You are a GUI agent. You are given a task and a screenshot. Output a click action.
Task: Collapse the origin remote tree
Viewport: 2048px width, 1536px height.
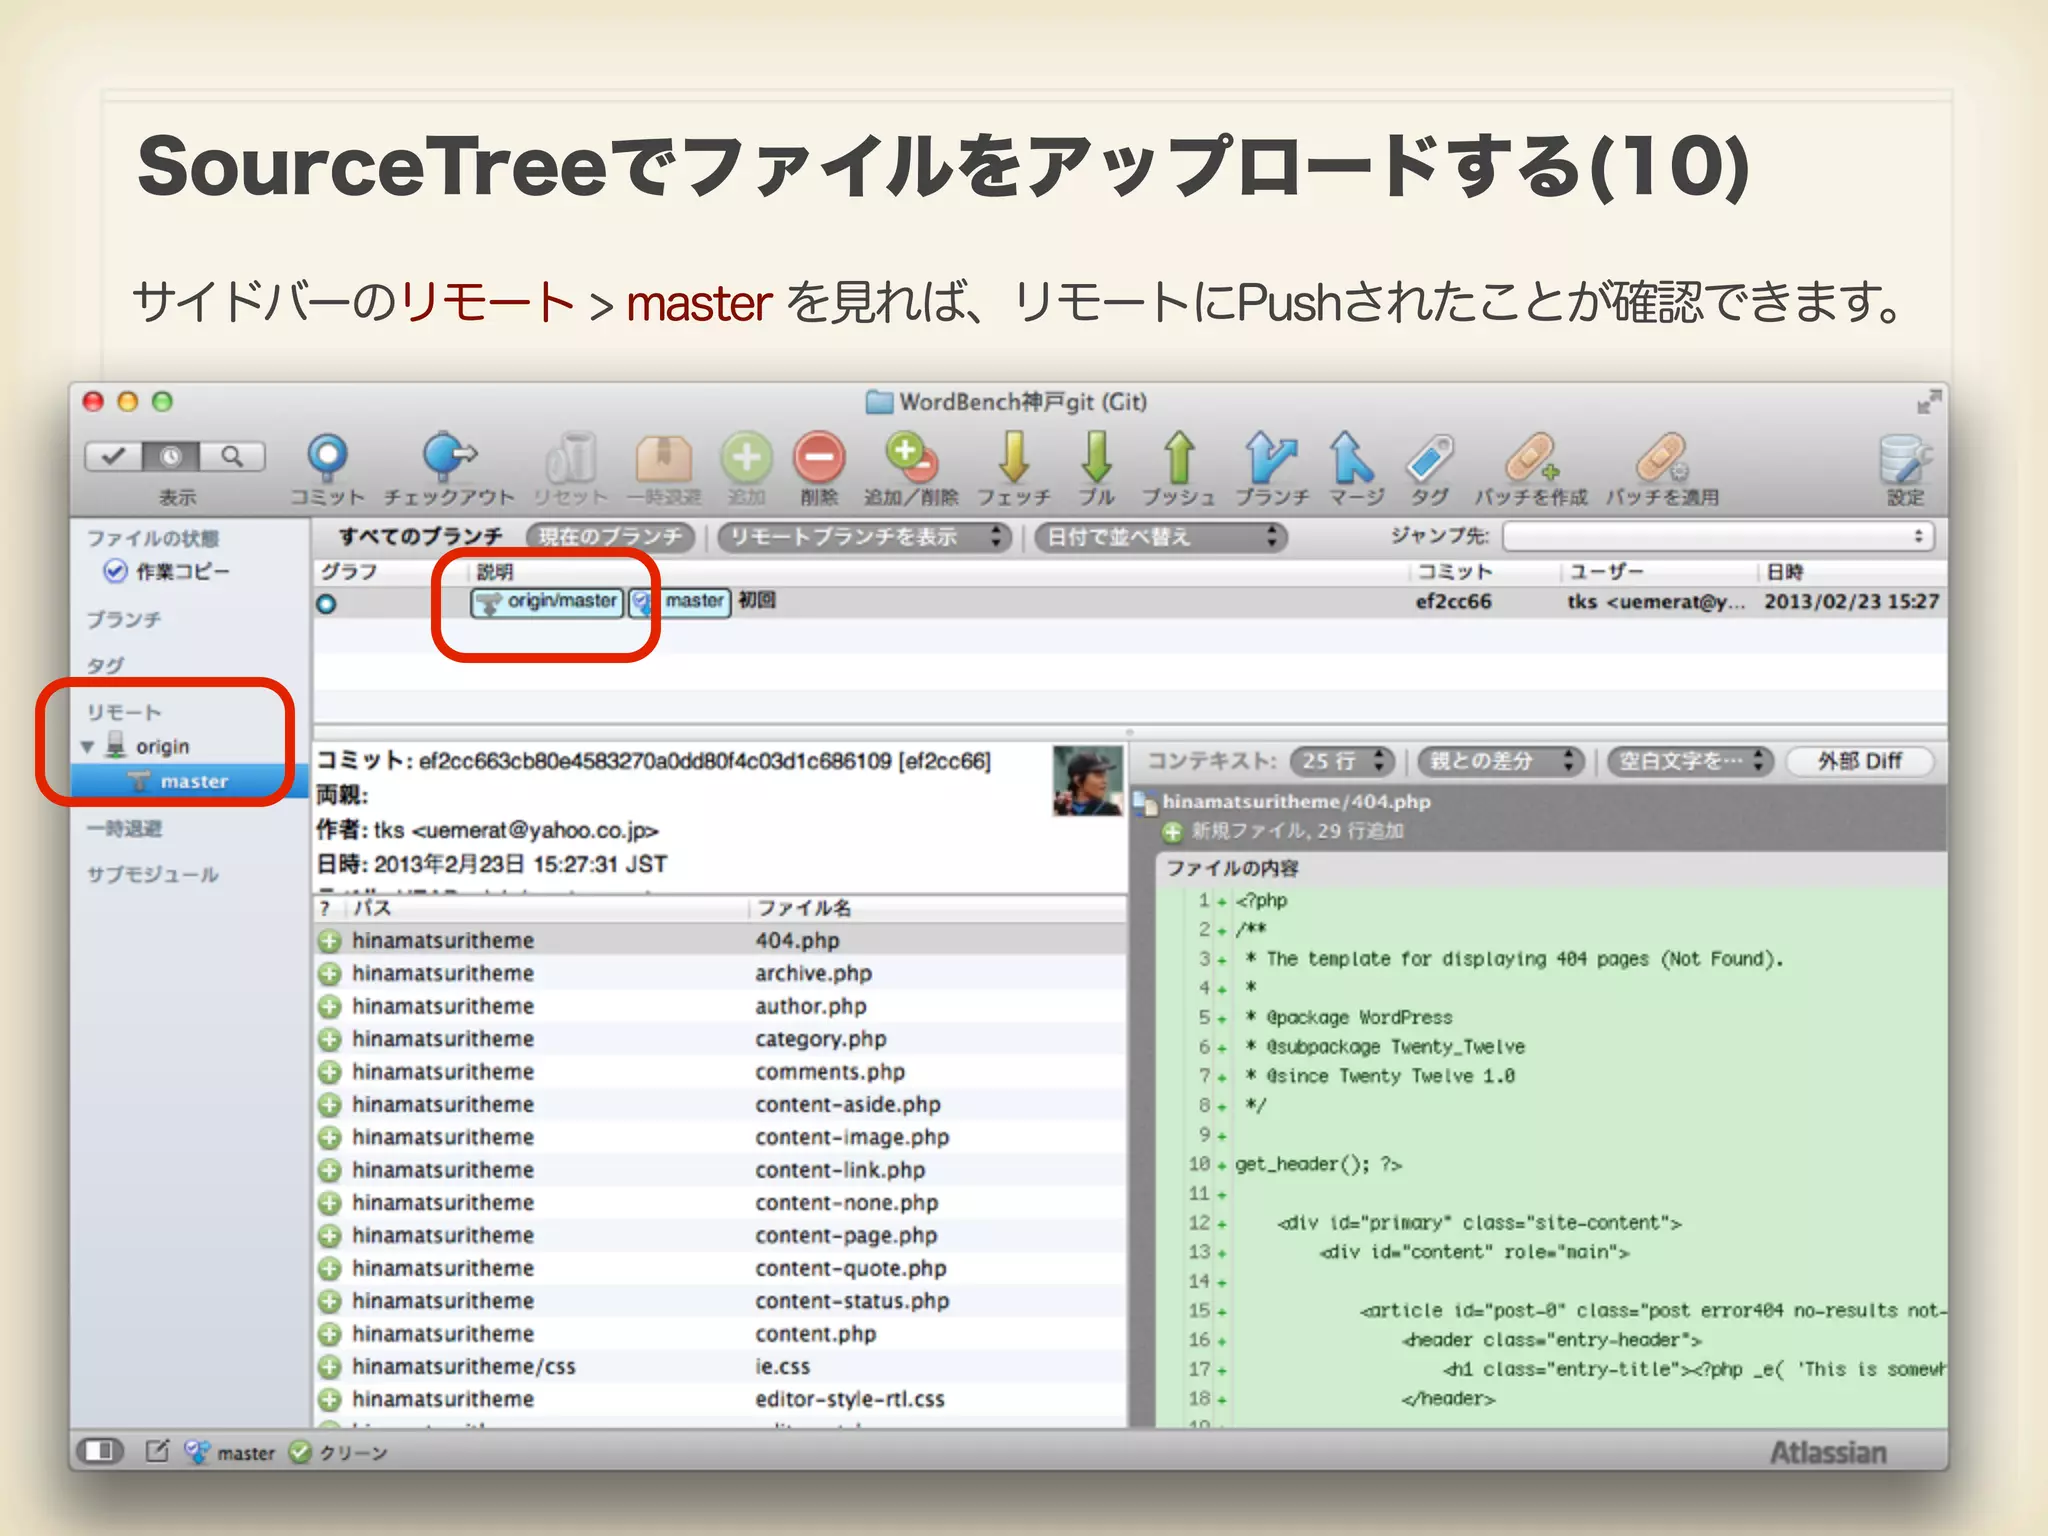click(87, 747)
